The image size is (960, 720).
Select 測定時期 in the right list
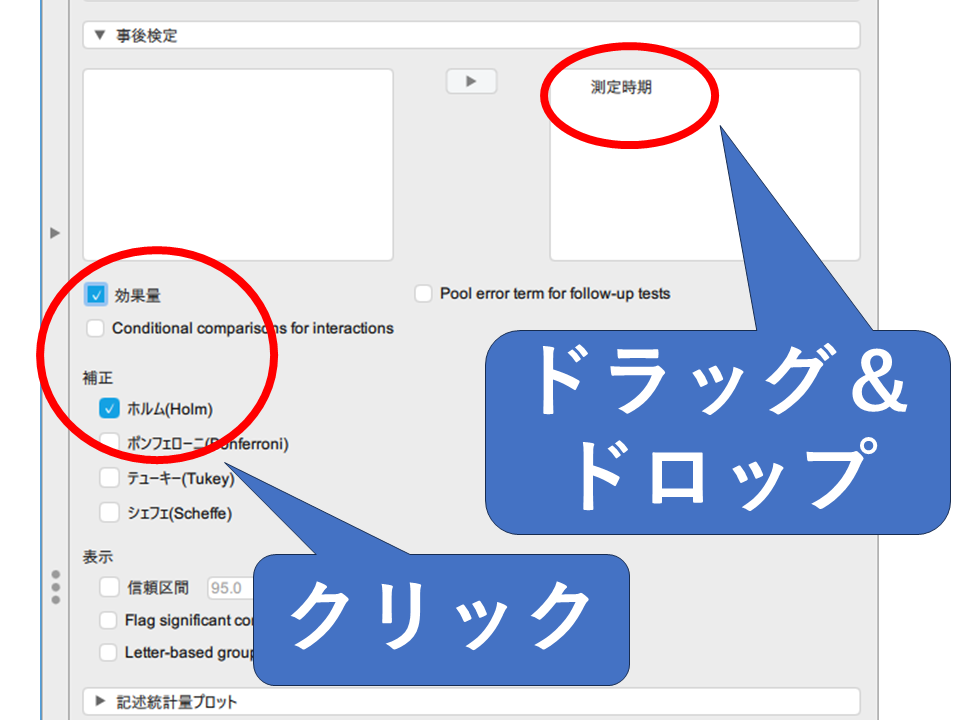point(621,88)
